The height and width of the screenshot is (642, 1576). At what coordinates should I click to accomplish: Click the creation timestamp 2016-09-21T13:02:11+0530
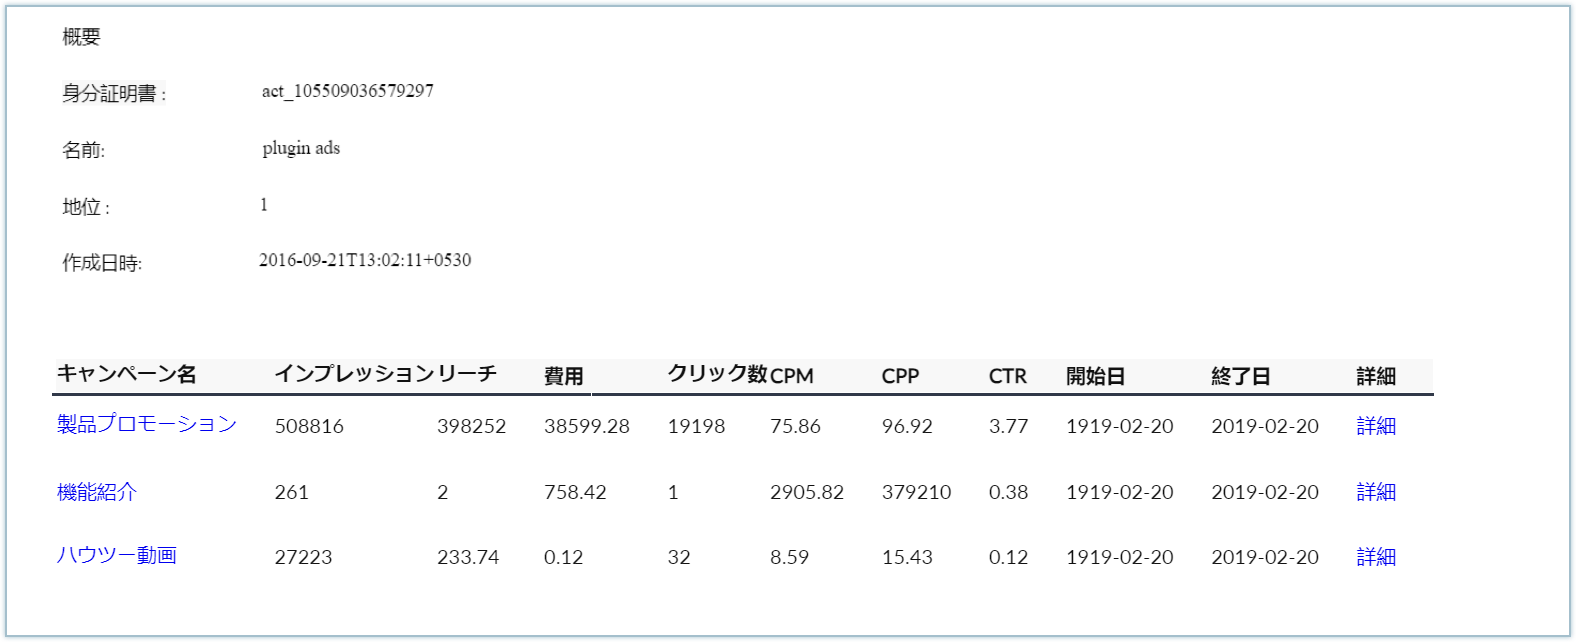(x=365, y=260)
